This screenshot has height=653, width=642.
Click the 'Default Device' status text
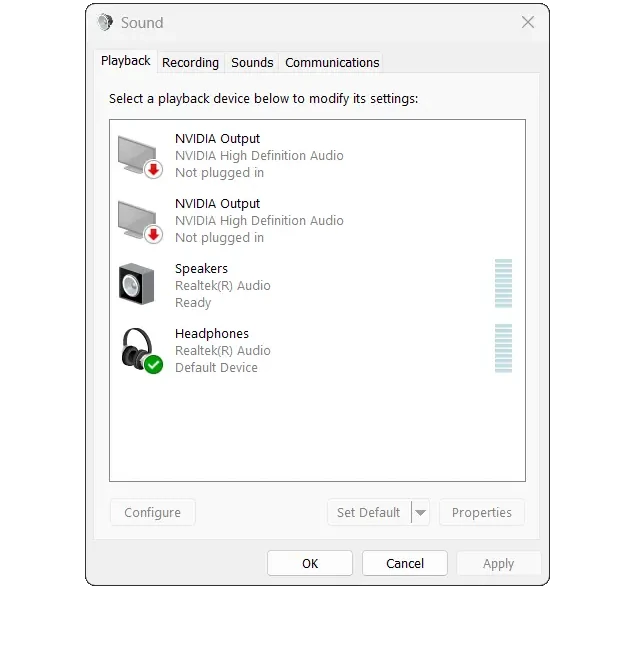tap(216, 368)
